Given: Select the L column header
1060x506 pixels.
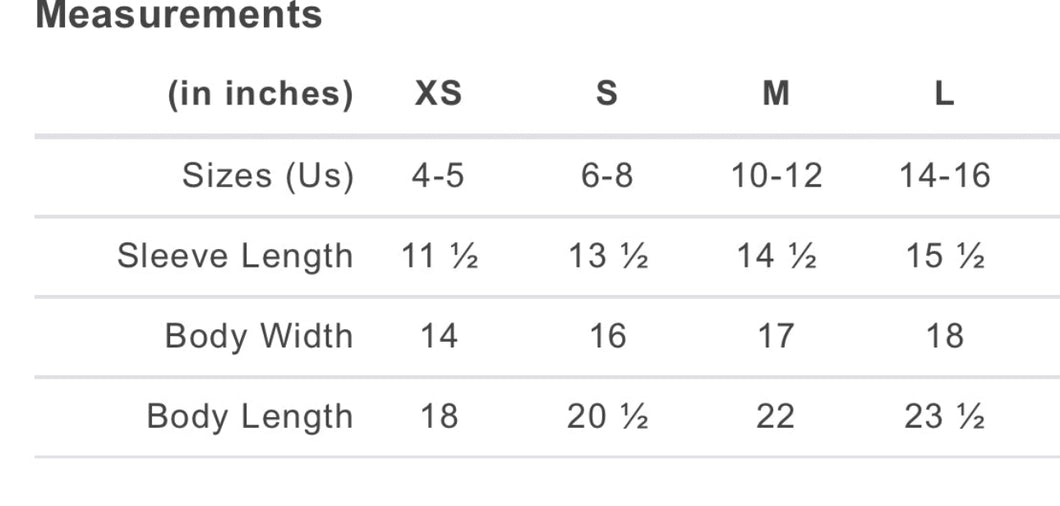Looking at the screenshot, I should [x=944, y=94].
